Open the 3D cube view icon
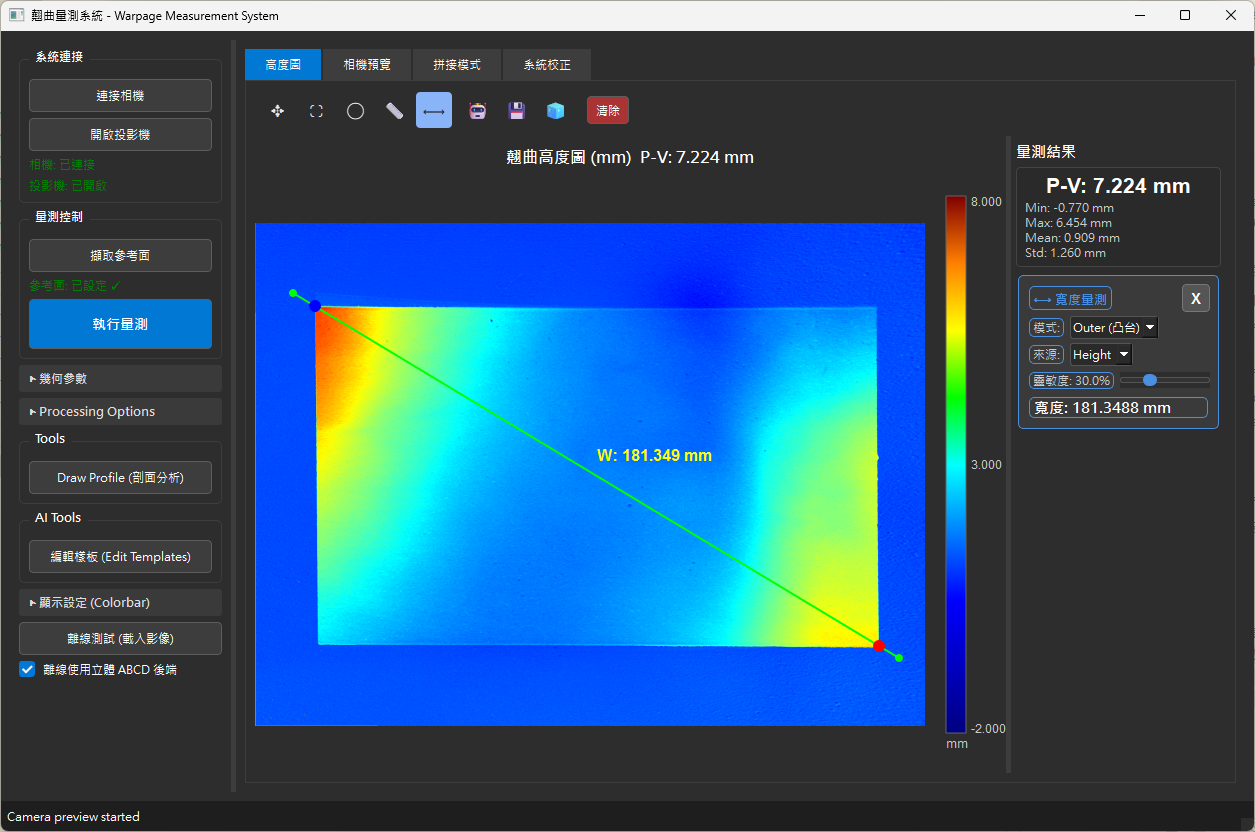 [555, 111]
